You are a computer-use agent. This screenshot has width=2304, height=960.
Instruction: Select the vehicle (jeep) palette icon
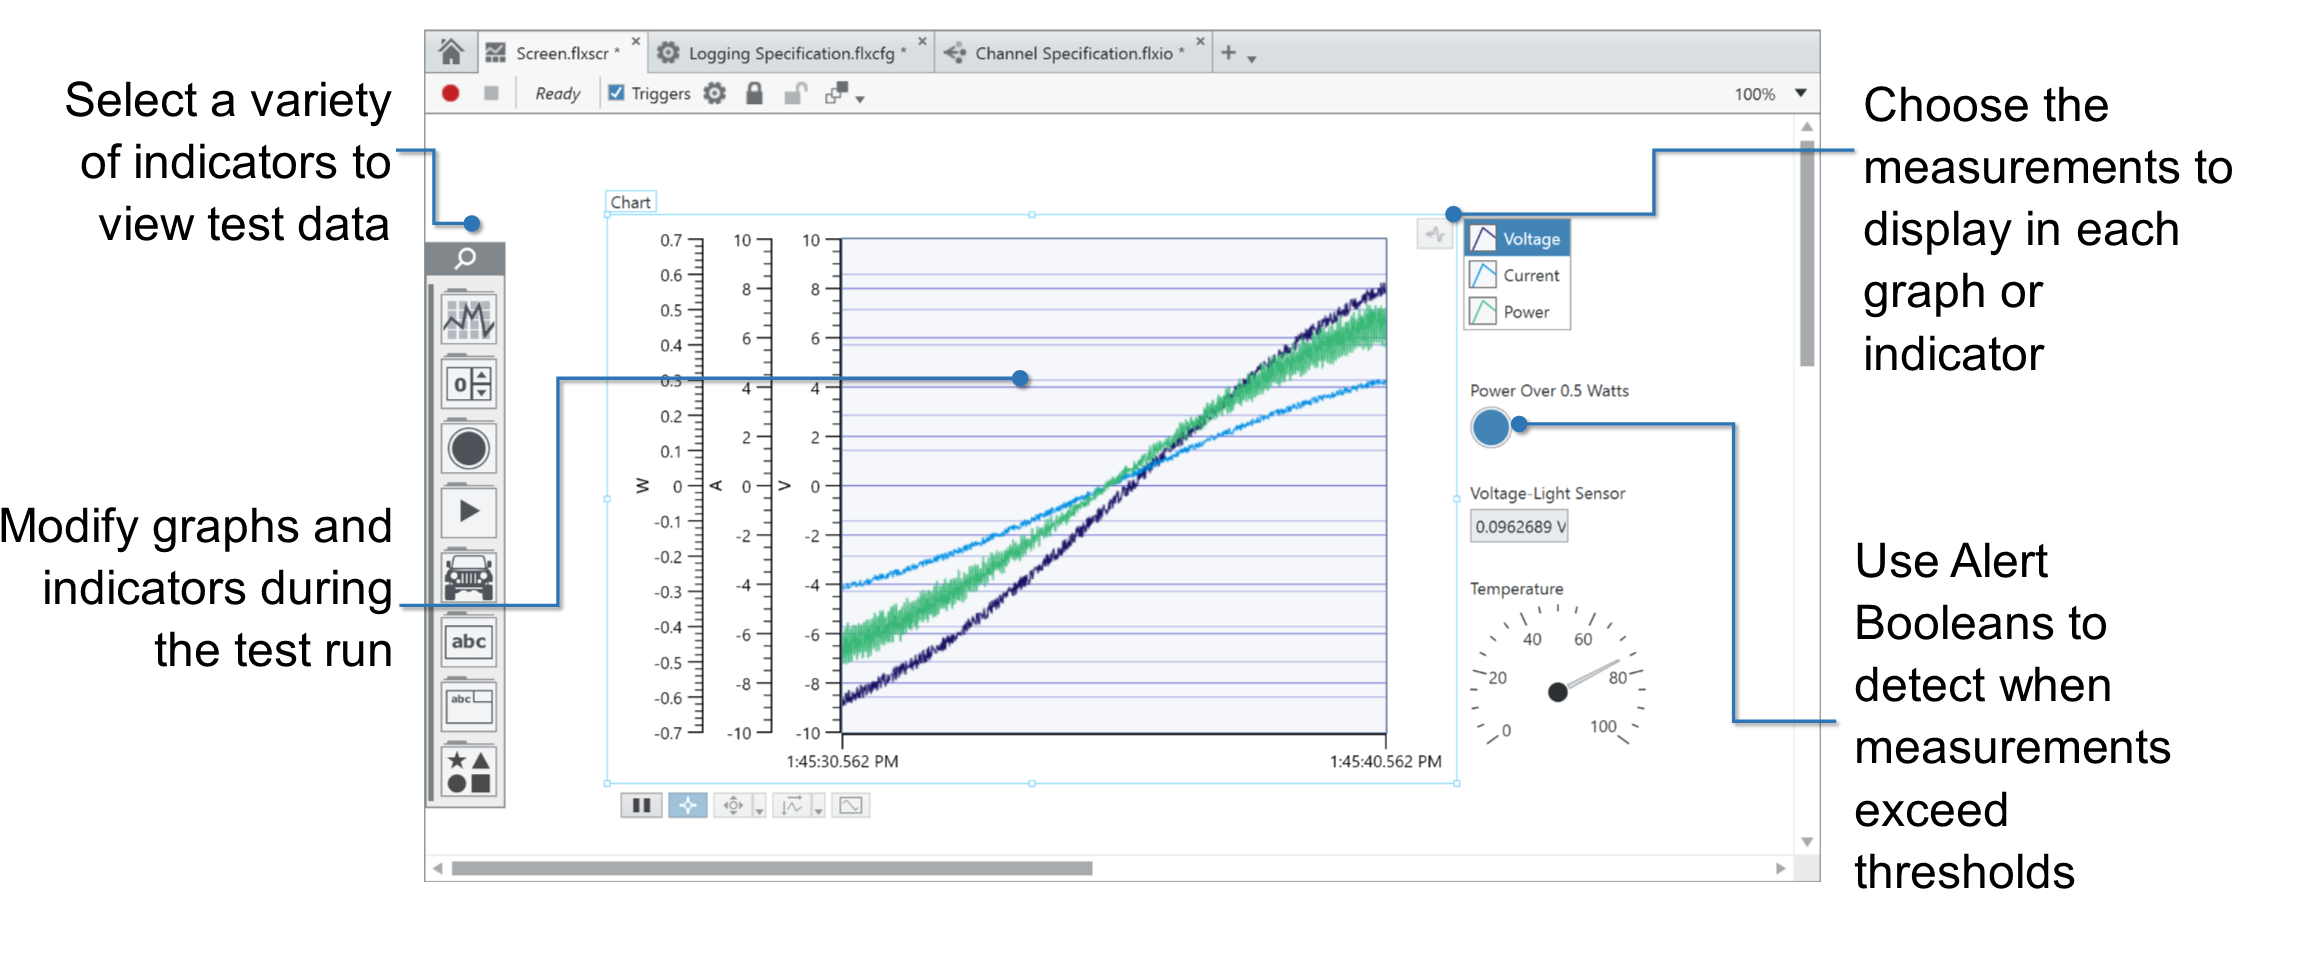(468, 576)
